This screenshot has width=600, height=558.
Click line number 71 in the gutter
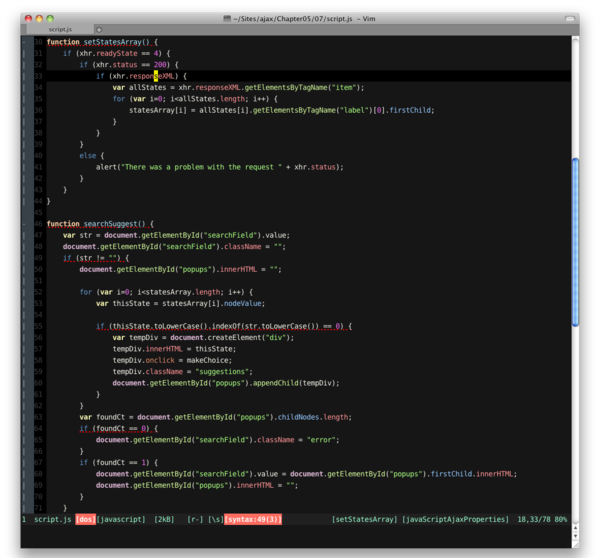click(38, 508)
